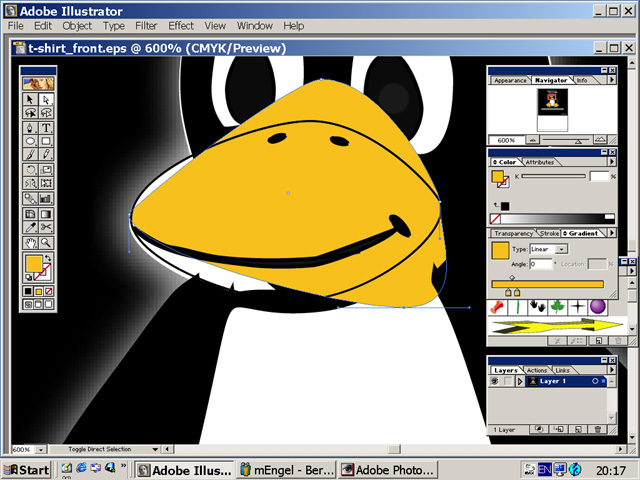Select the Free Transform tool

[46, 183]
